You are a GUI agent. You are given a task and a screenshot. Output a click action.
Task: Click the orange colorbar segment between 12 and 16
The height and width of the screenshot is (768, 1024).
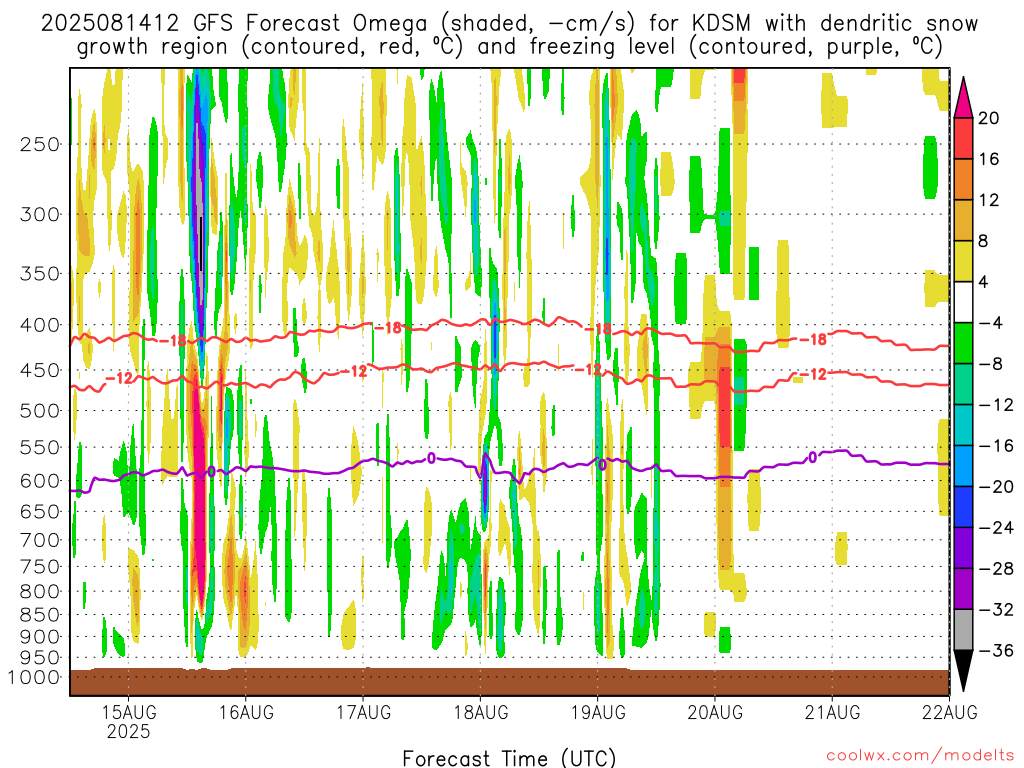coord(963,180)
